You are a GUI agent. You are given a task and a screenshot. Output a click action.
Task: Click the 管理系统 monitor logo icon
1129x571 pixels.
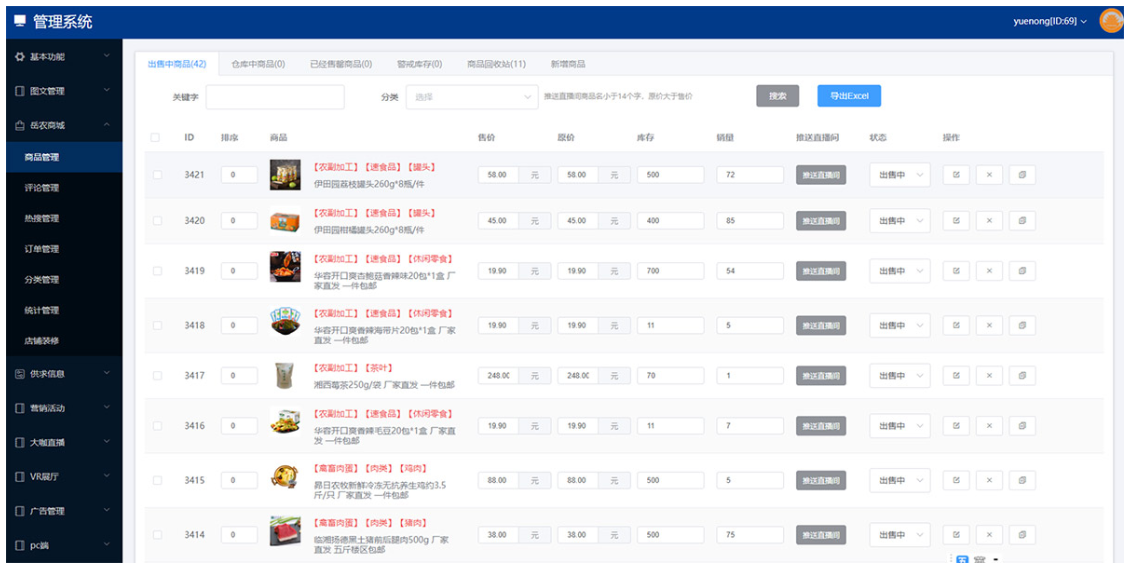coord(19,22)
